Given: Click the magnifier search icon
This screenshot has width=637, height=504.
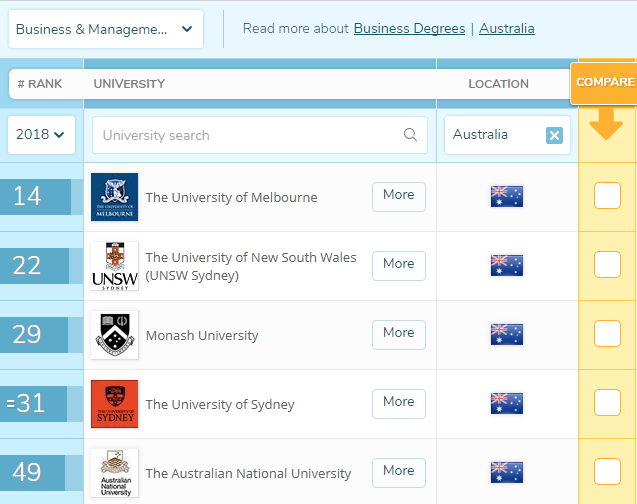Looking at the screenshot, I should click(410, 134).
